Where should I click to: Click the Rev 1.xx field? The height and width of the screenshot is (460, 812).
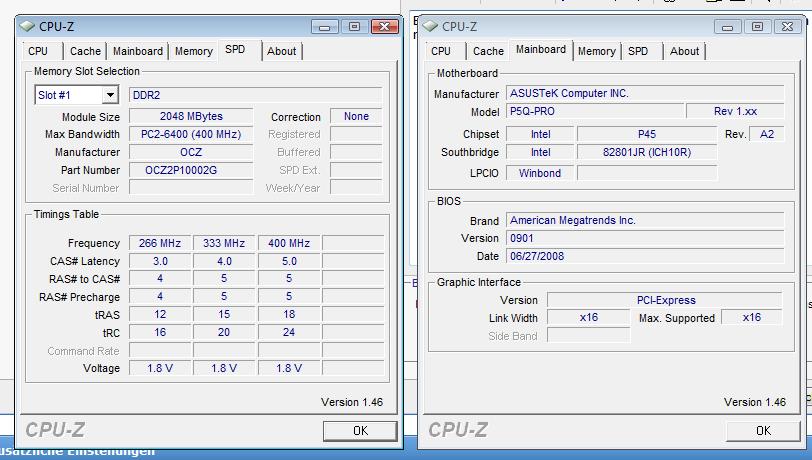735,111
